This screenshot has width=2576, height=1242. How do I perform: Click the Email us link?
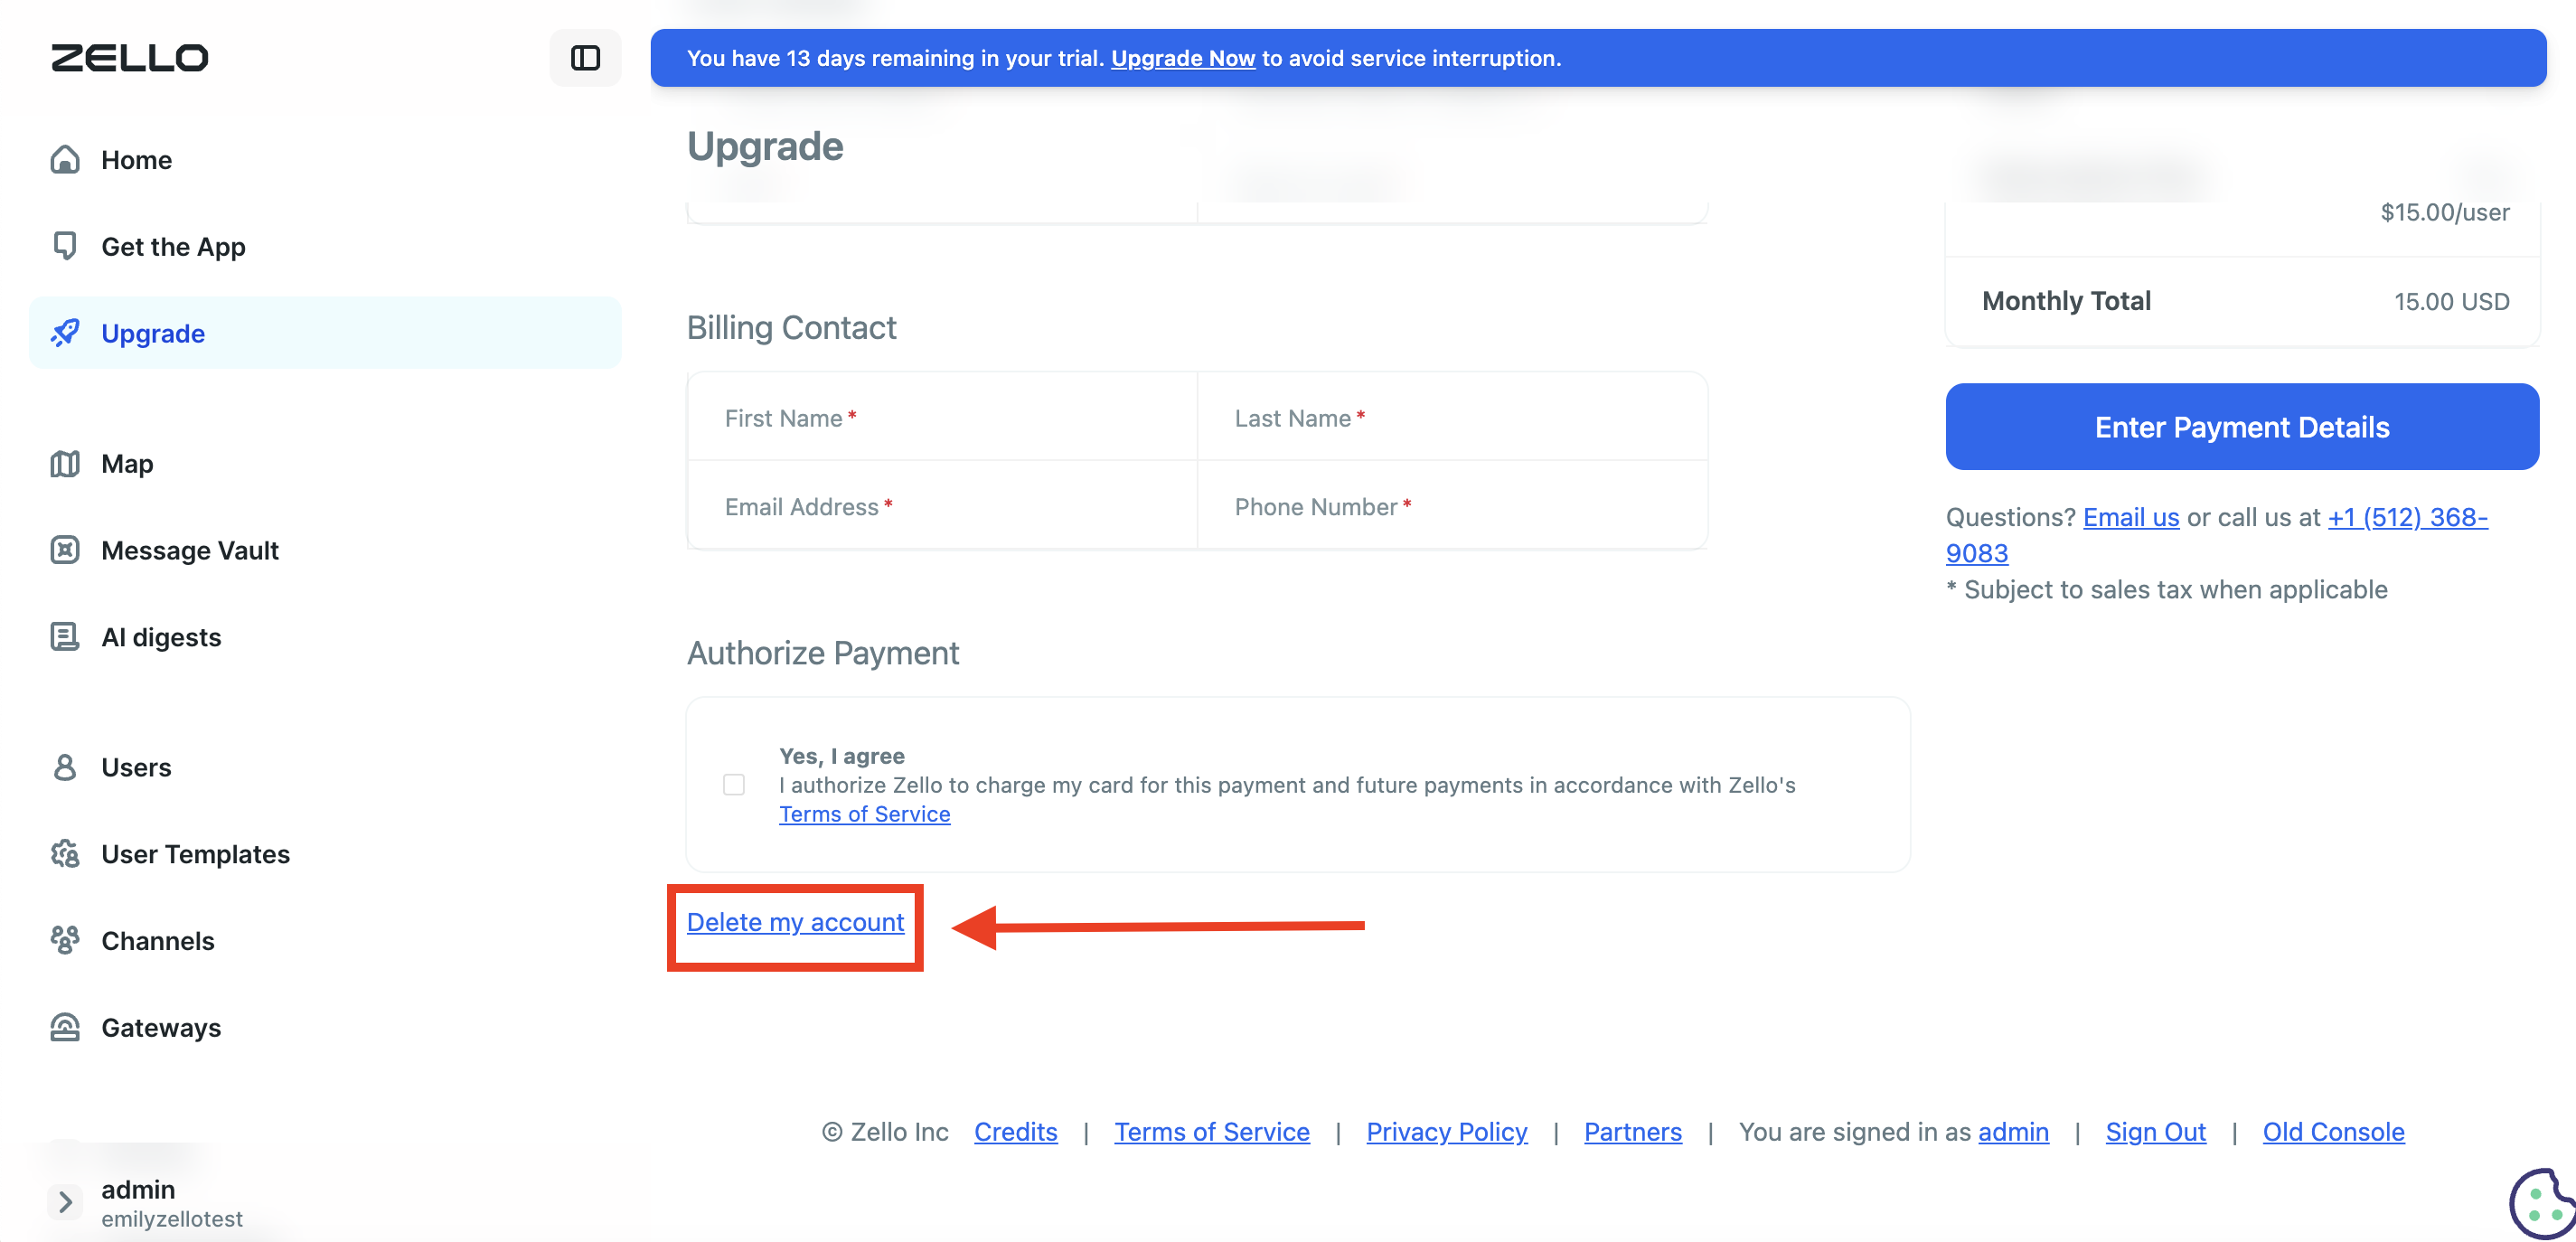[x=2130, y=517]
